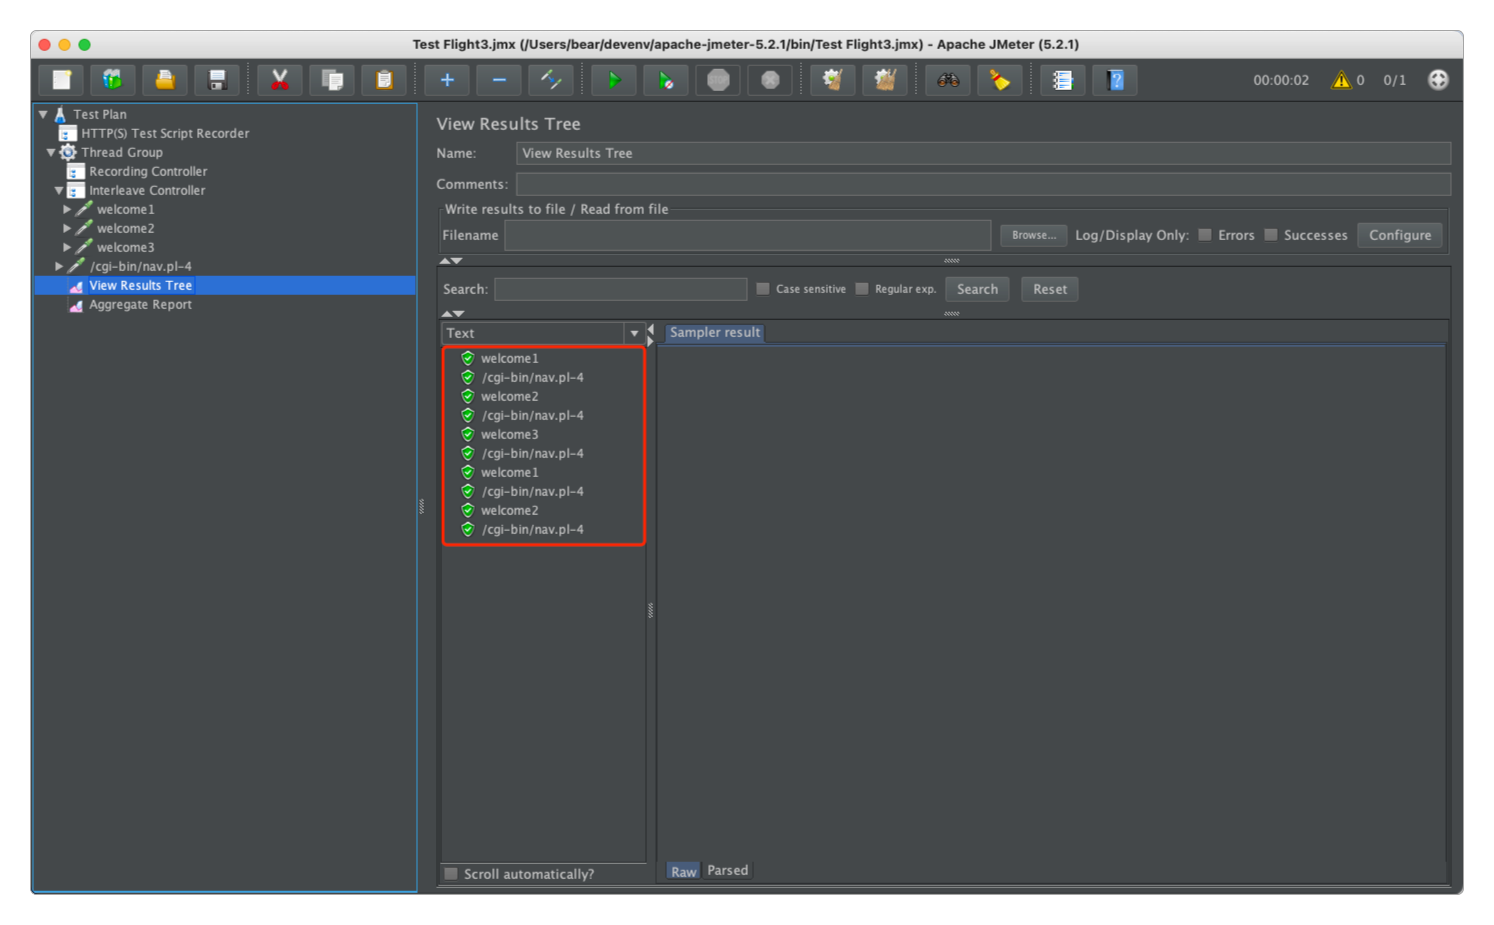Image resolution: width=1494 pixels, height=925 pixels.
Task: Click the Search button
Action: pos(977,289)
